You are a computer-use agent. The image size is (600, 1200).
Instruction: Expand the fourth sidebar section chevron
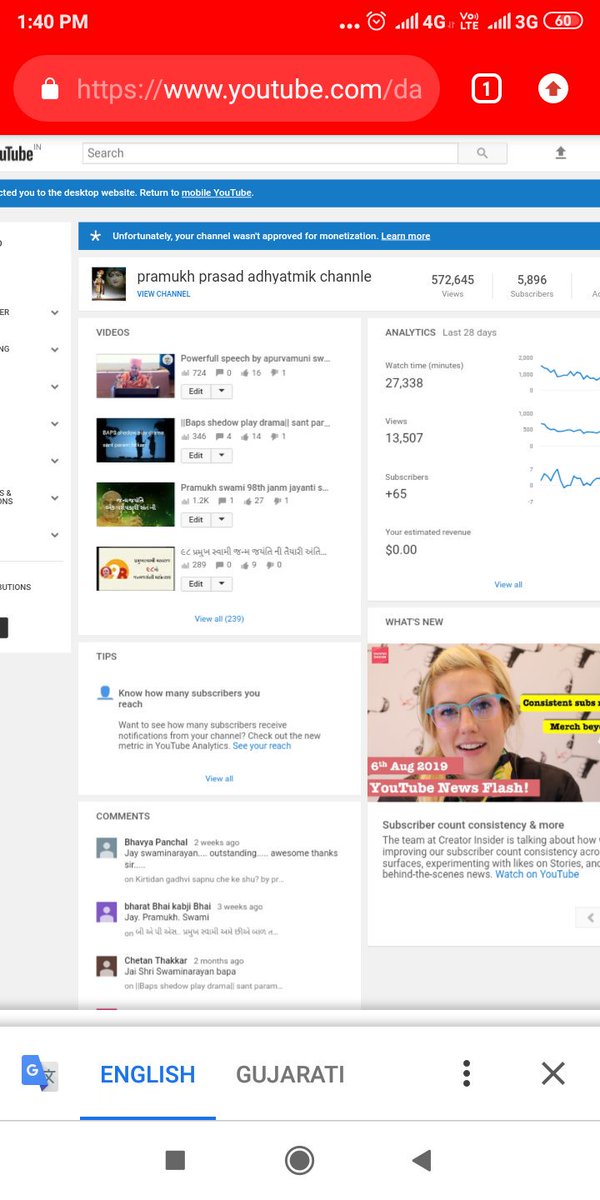pos(55,424)
